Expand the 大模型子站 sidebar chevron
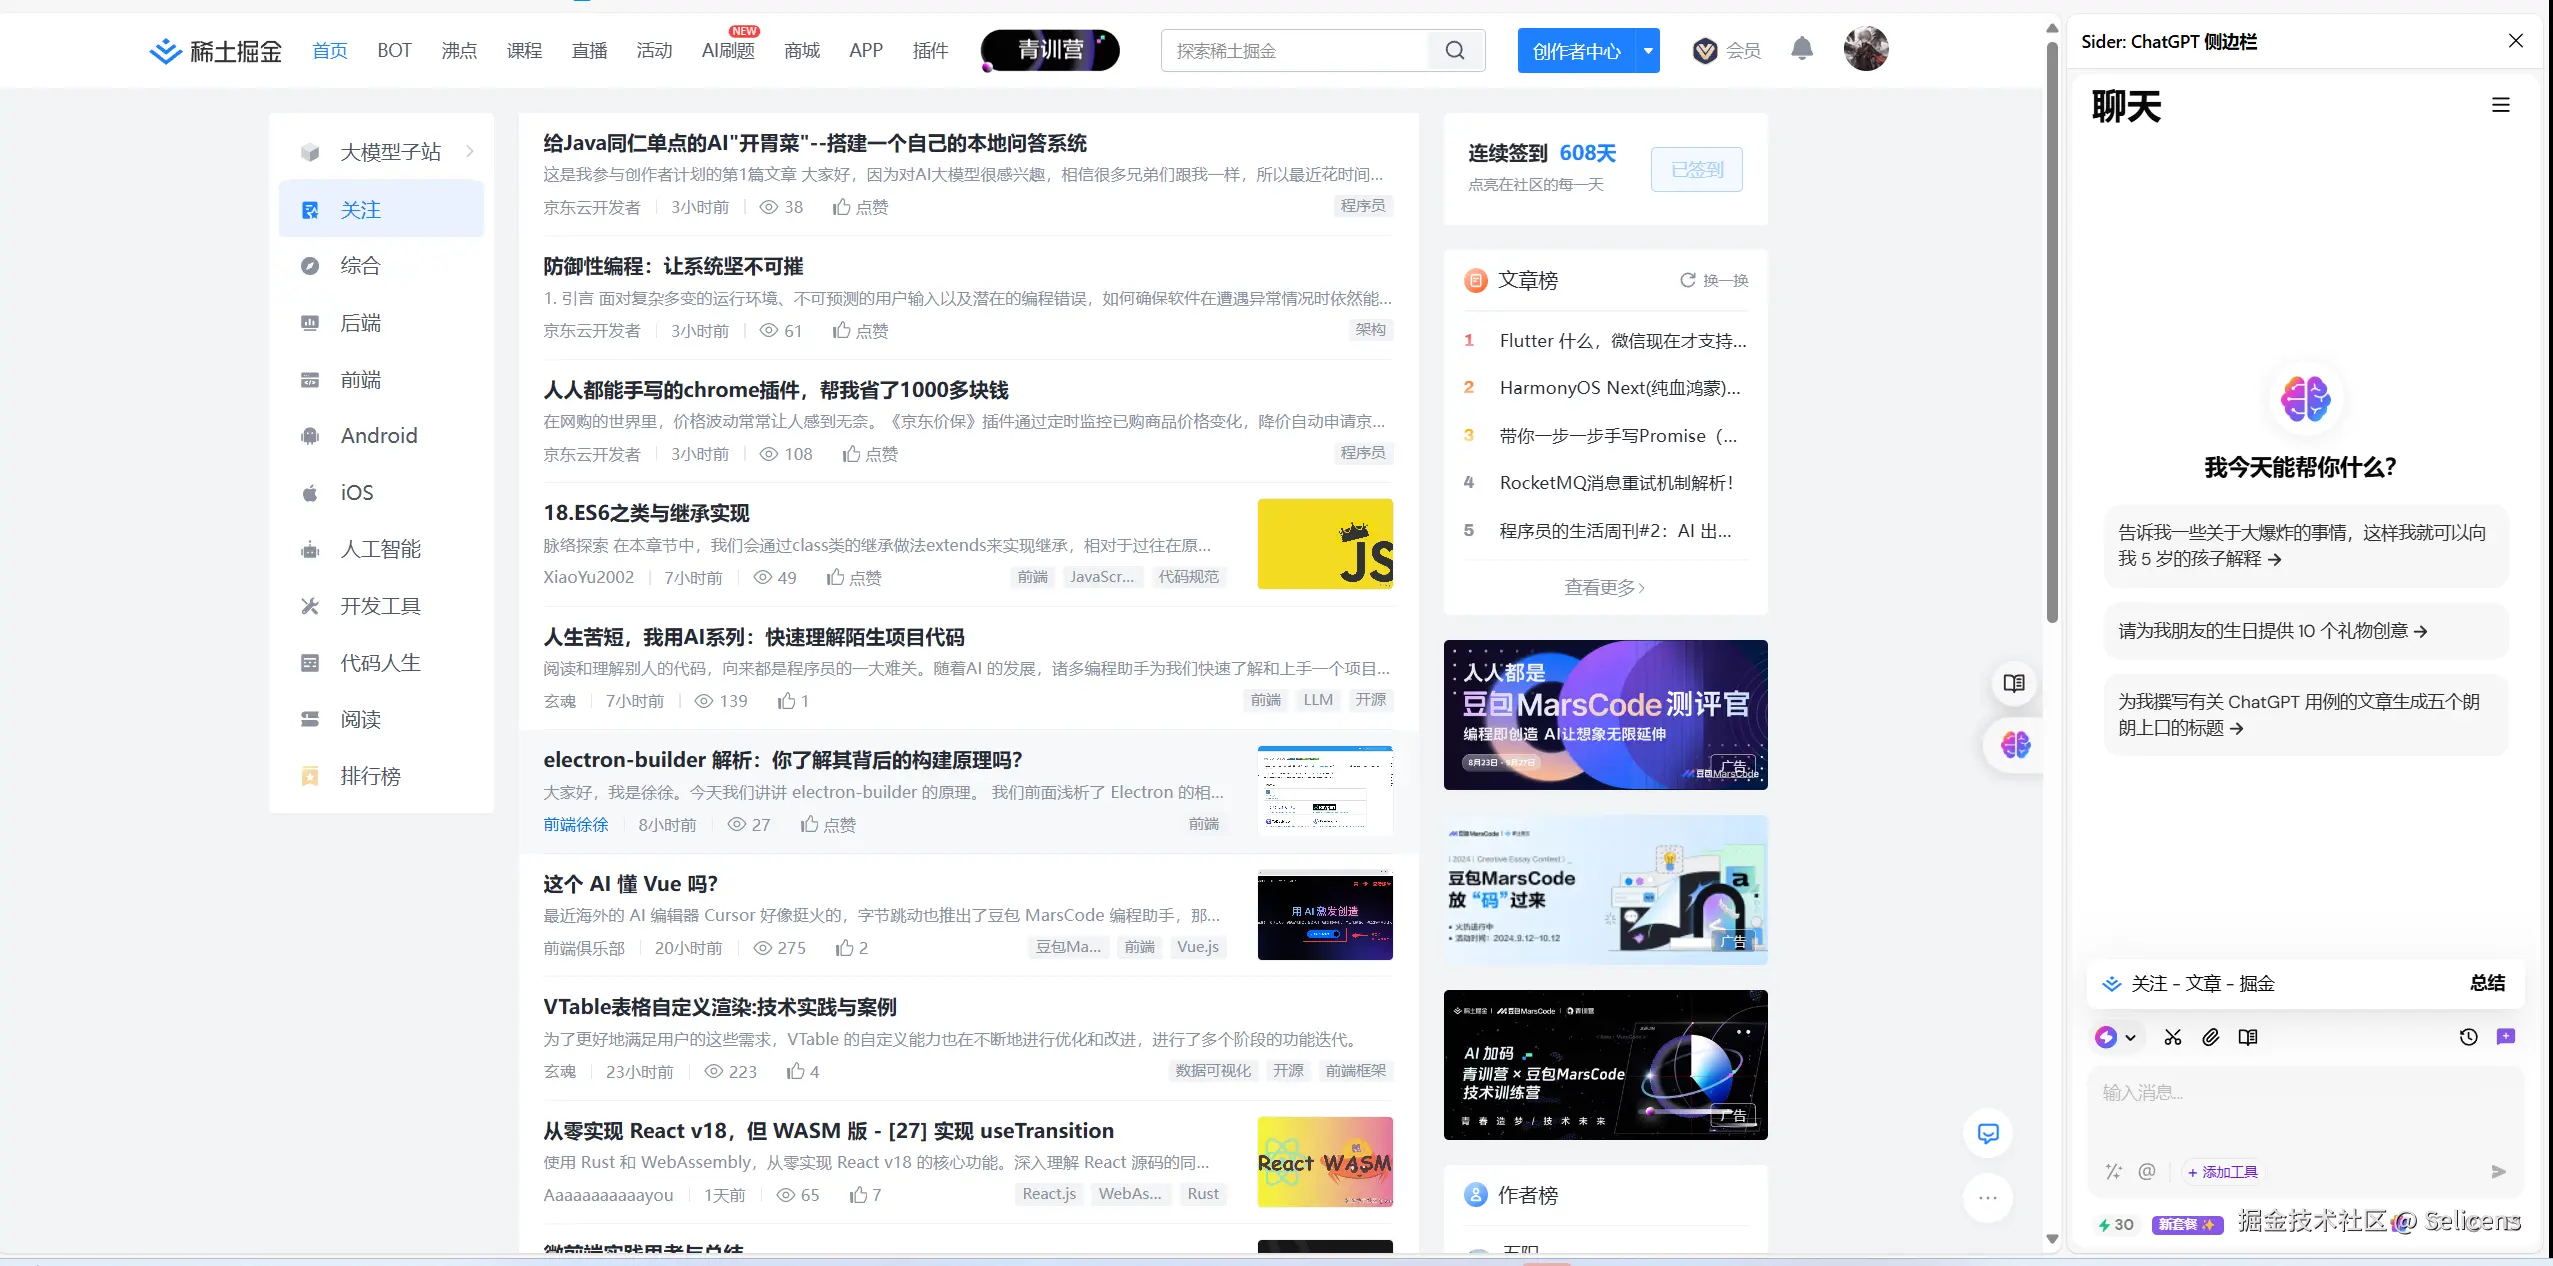 [x=470, y=152]
